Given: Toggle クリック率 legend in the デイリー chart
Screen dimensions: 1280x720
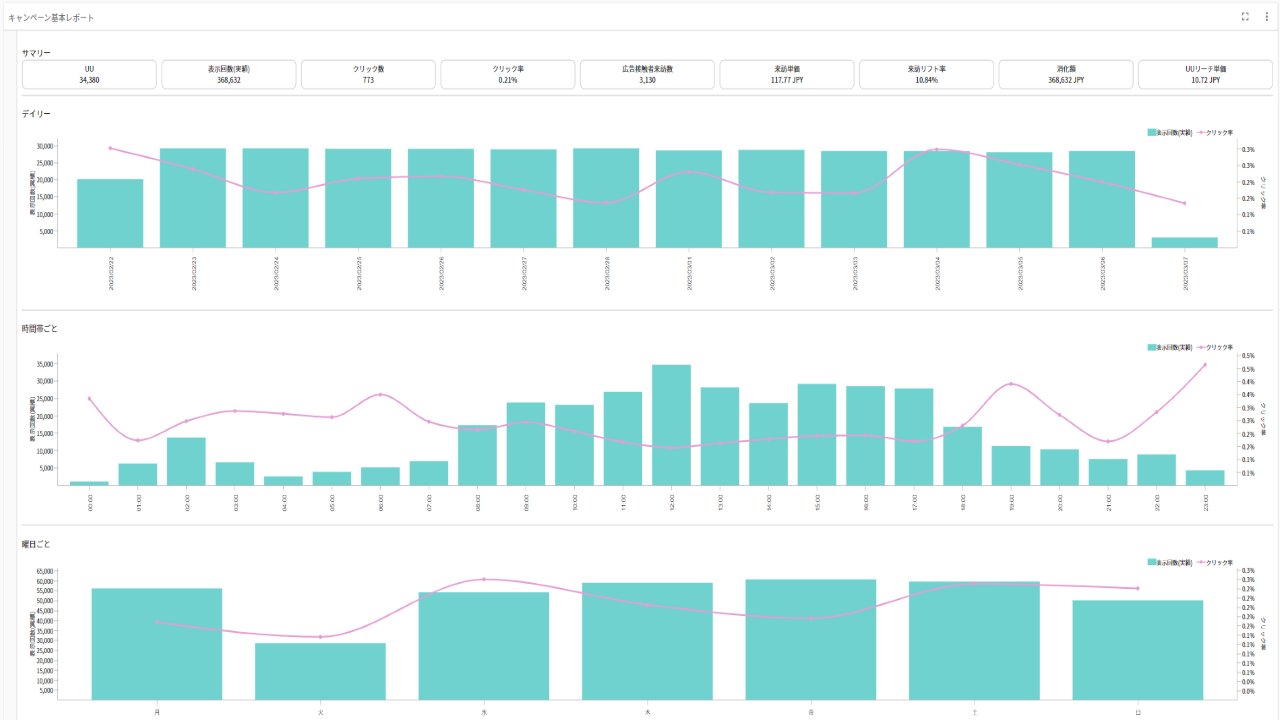Looking at the screenshot, I should click(1215, 132).
